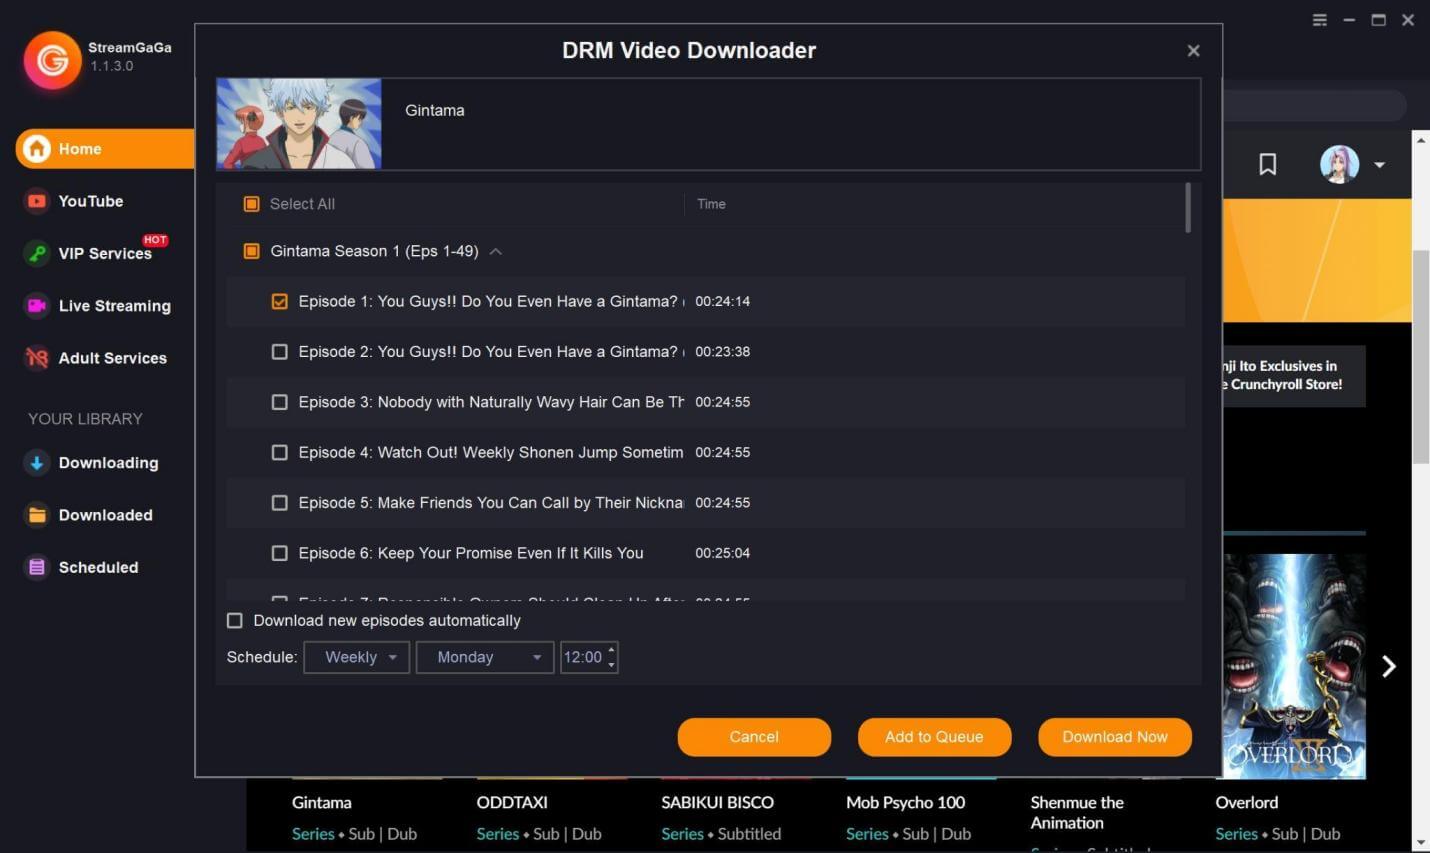Screen dimensions: 1430x853
Task: Open the VIP Services menu item
Action: point(105,253)
